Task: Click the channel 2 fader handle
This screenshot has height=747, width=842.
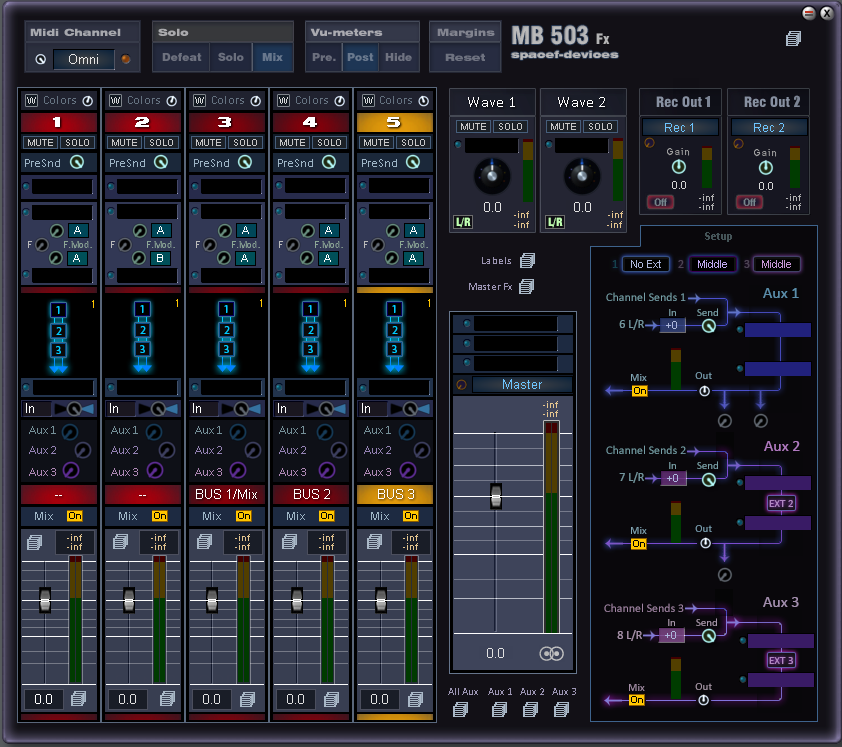Action: point(129,600)
